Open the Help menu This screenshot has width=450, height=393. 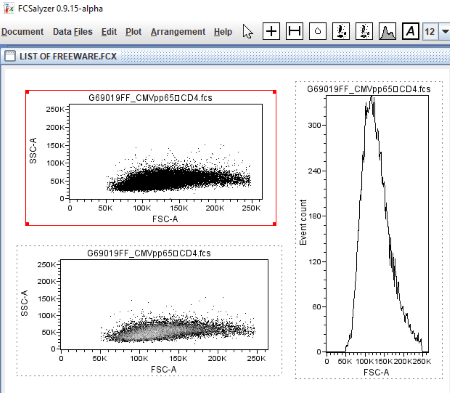coord(223,32)
